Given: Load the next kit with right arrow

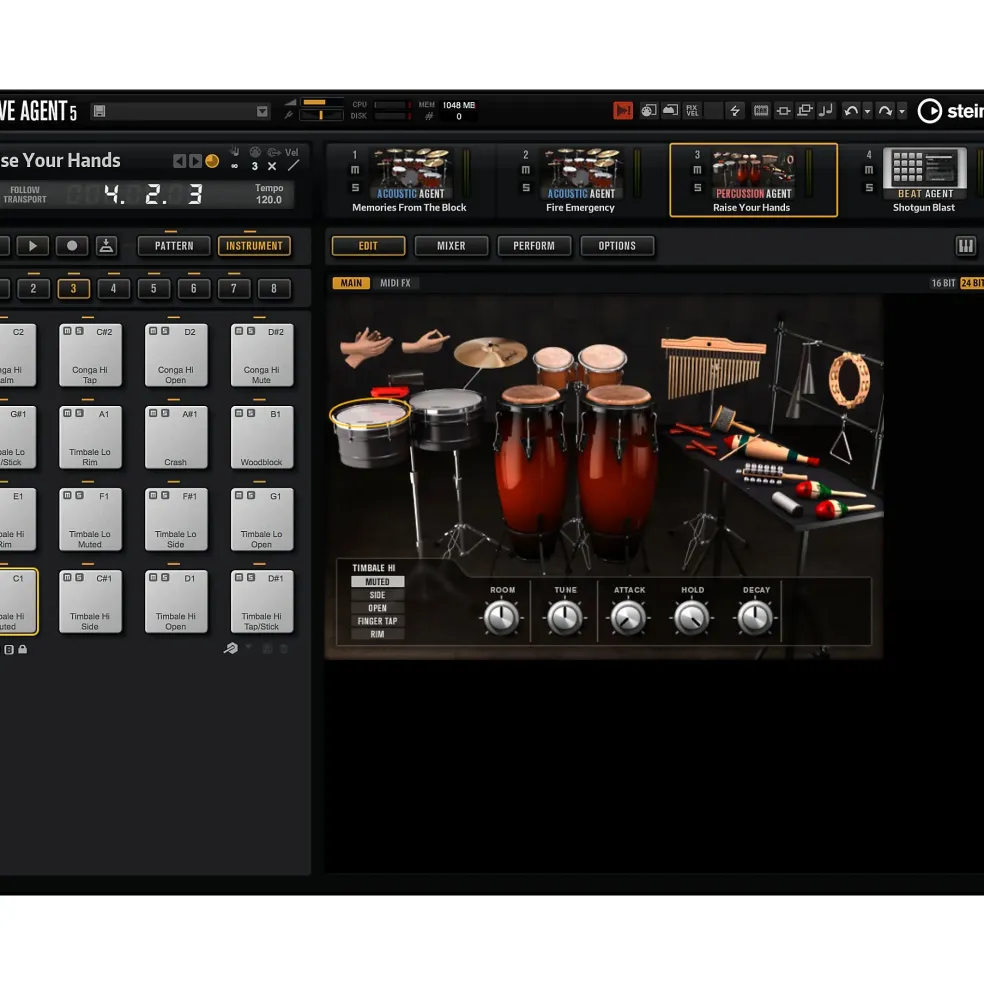Looking at the screenshot, I should pos(195,161).
